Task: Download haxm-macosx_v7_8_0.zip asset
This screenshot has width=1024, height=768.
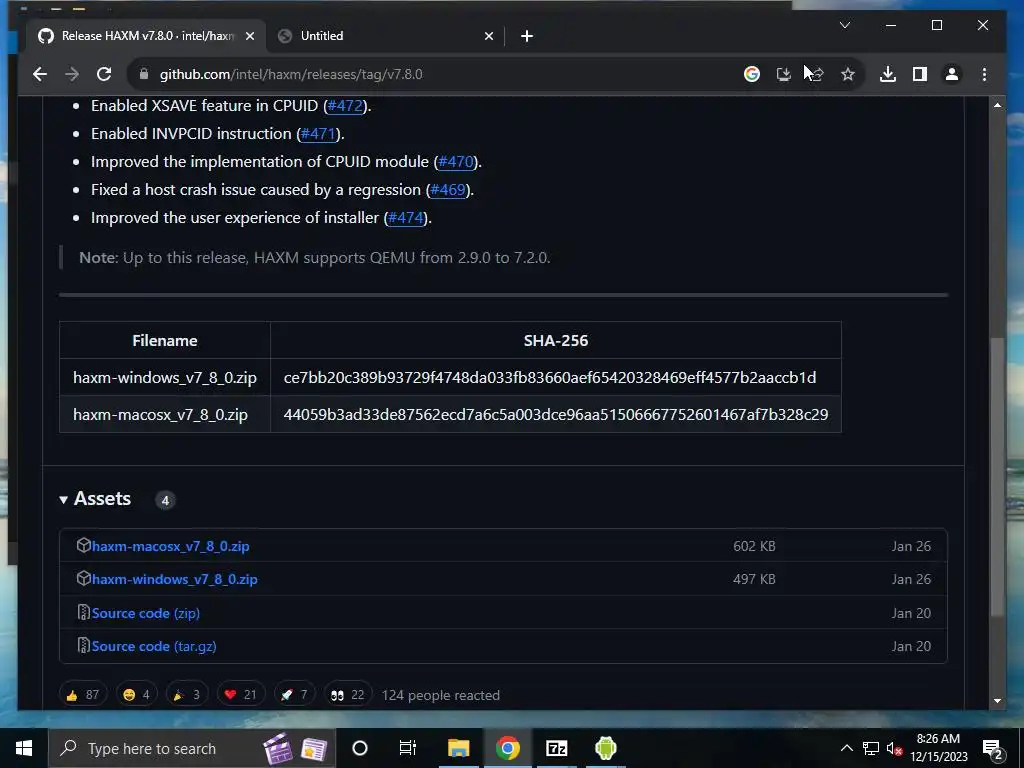Action: point(170,546)
